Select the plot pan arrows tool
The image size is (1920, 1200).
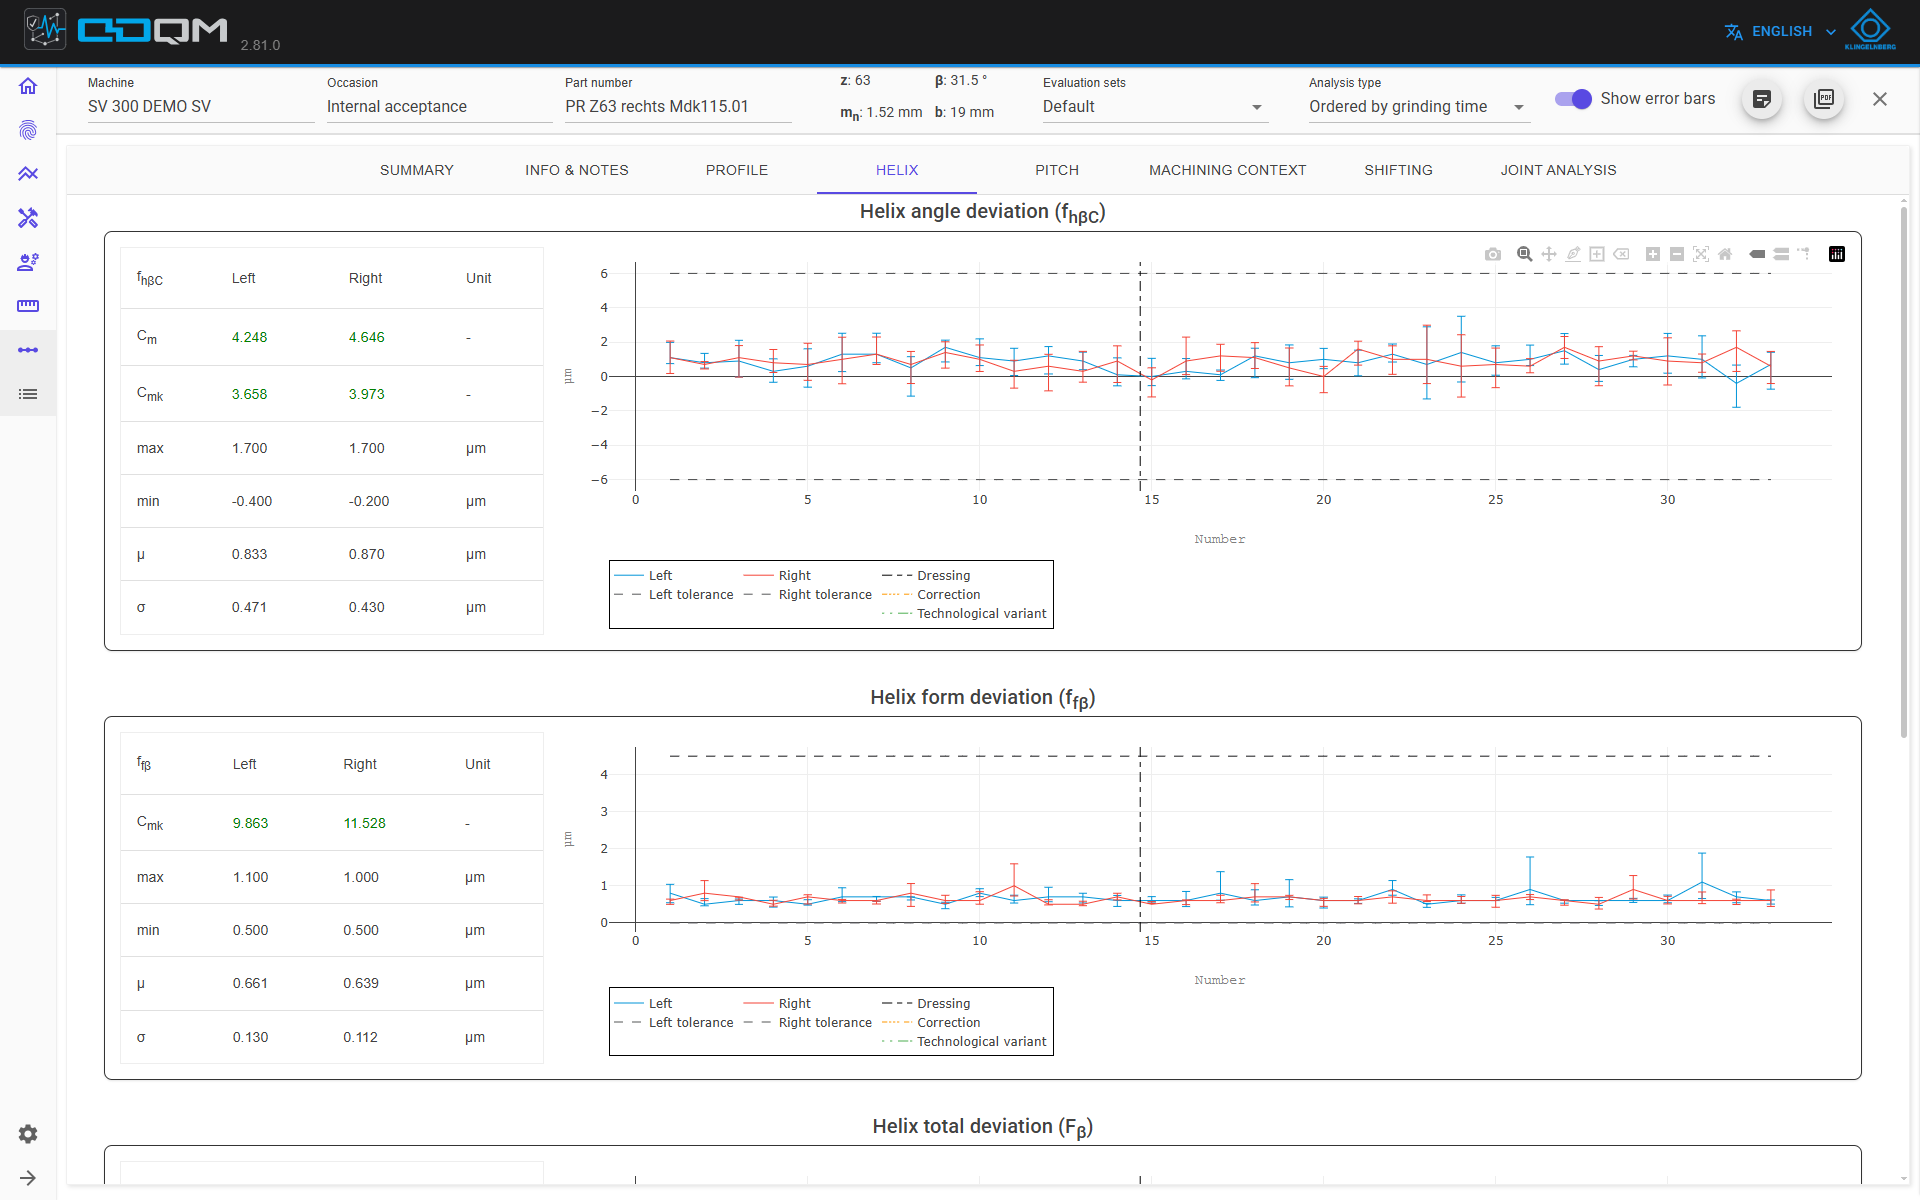[x=1549, y=254]
